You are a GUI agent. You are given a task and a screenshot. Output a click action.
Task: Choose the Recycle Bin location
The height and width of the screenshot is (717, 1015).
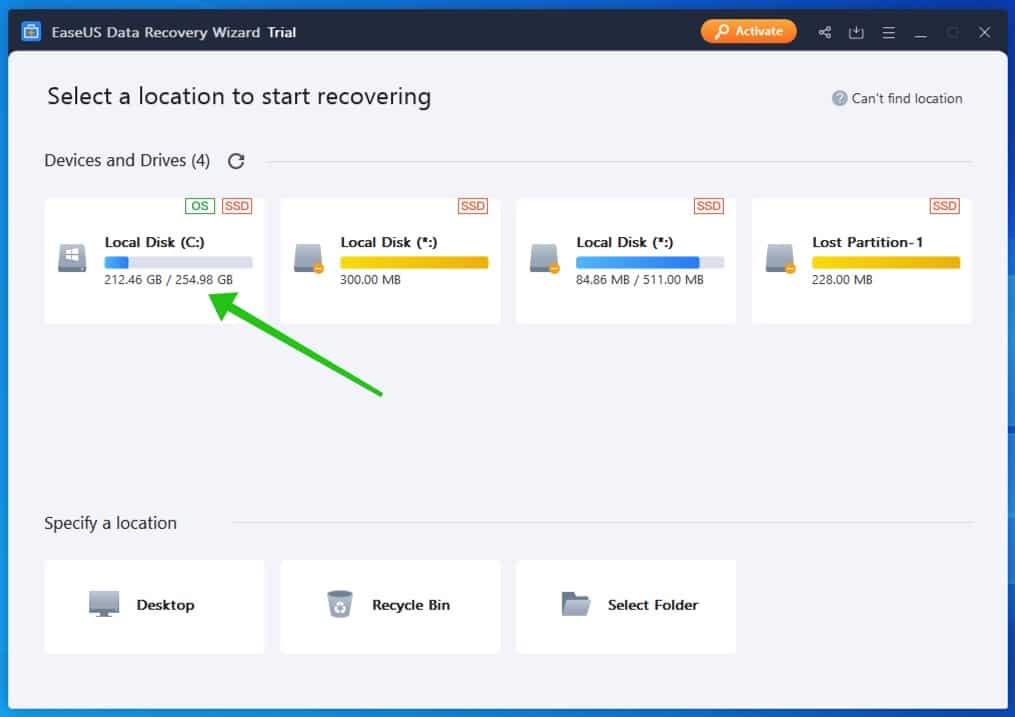click(x=390, y=606)
